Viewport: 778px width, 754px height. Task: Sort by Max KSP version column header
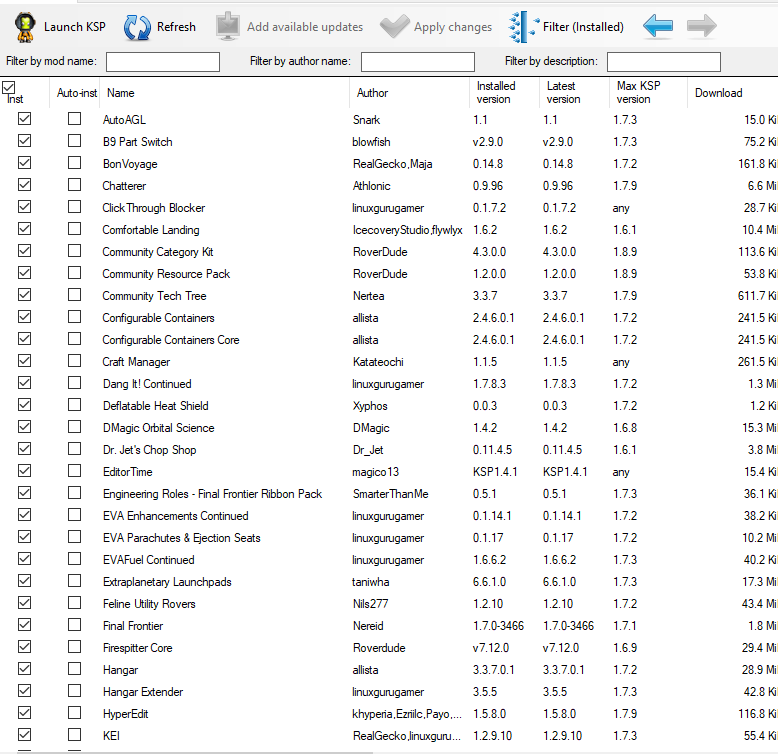[648, 93]
